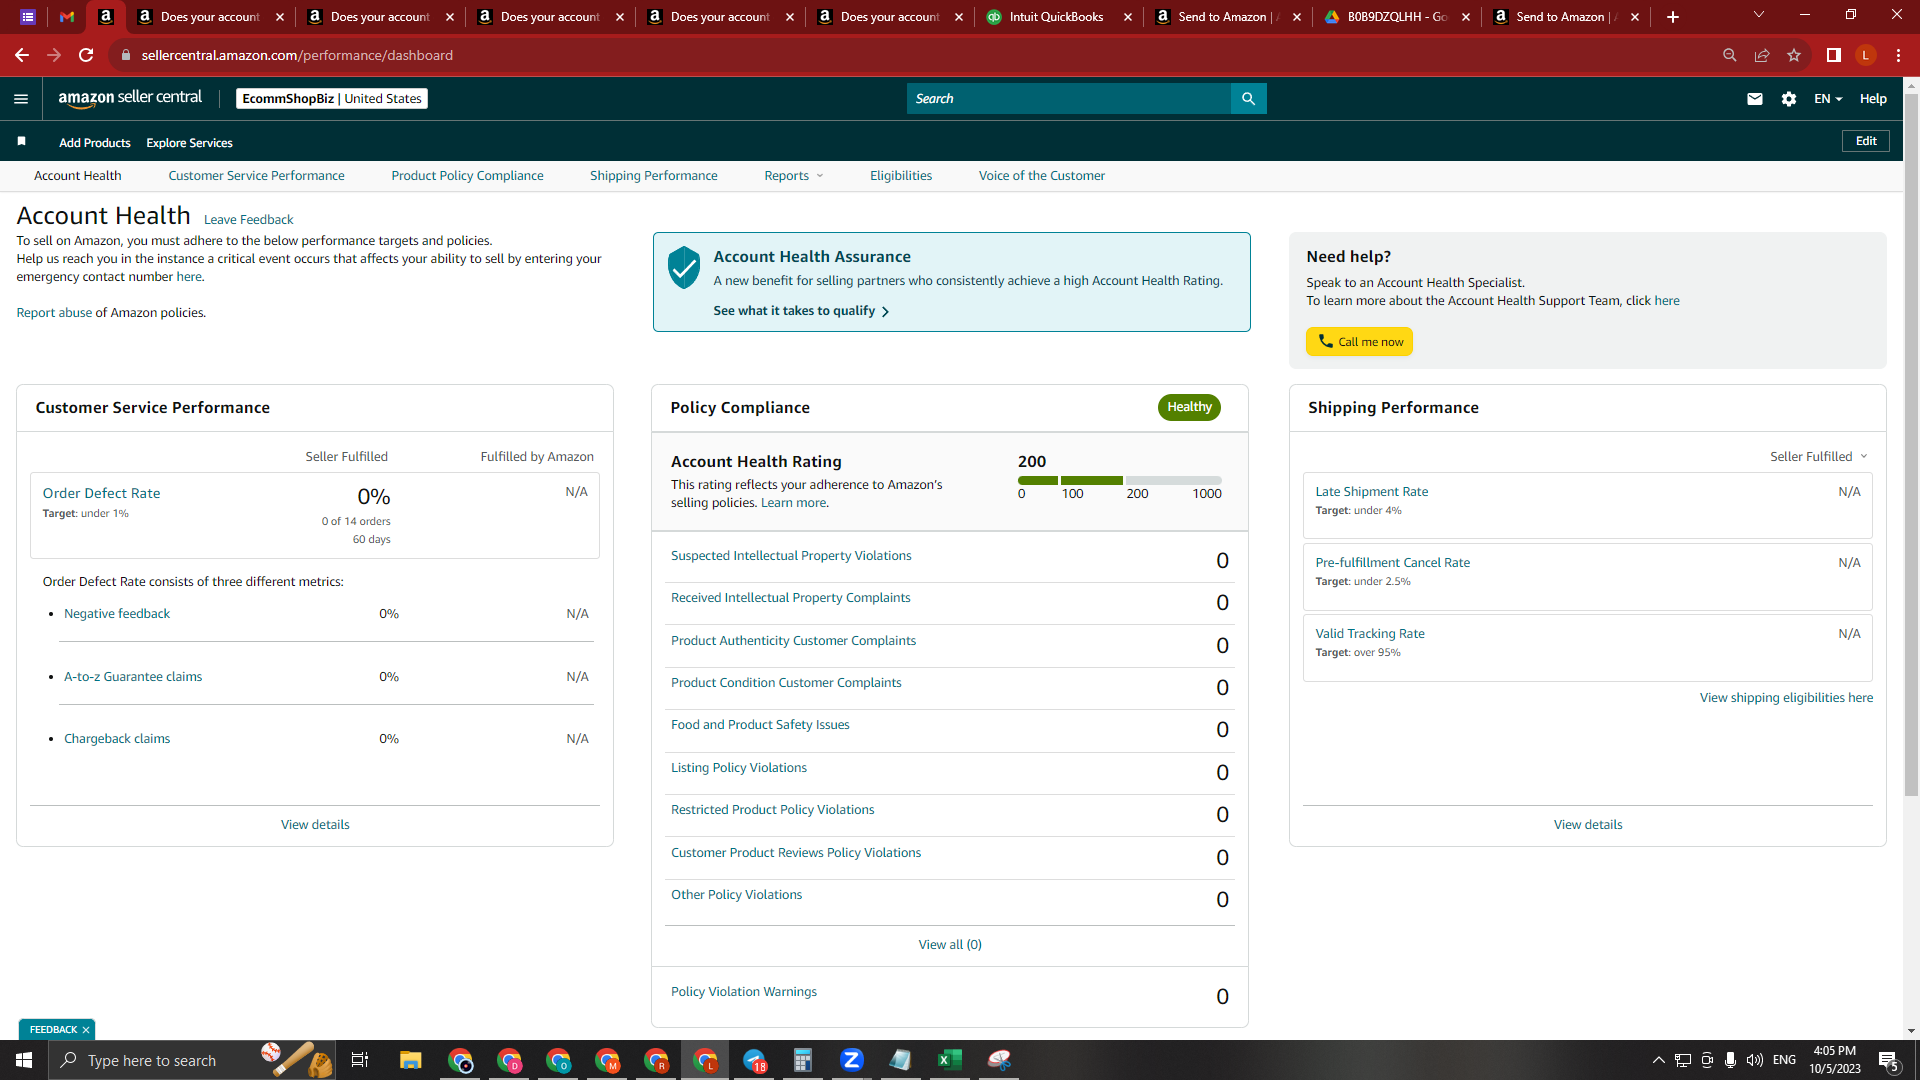Open Excel from the taskbar
This screenshot has height=1080, width=1920.
(950, 1060)
